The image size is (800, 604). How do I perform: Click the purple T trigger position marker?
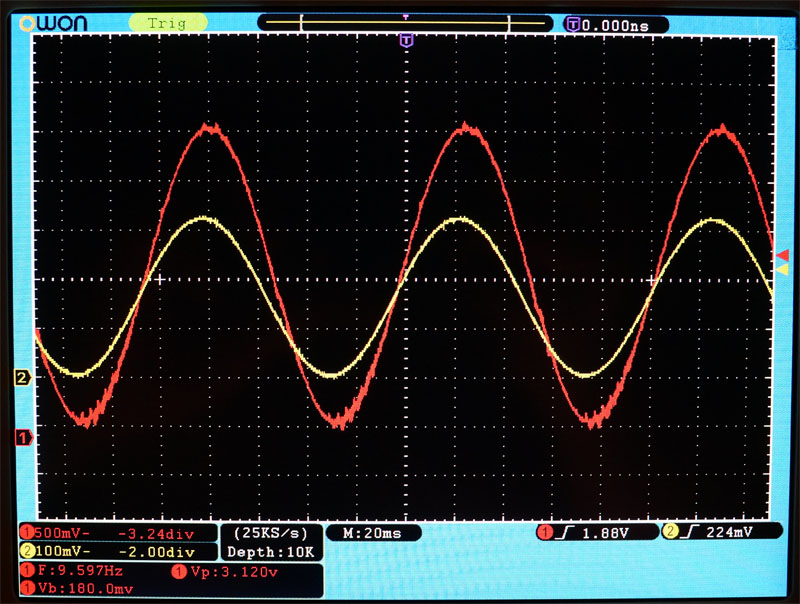click(406, 40)
